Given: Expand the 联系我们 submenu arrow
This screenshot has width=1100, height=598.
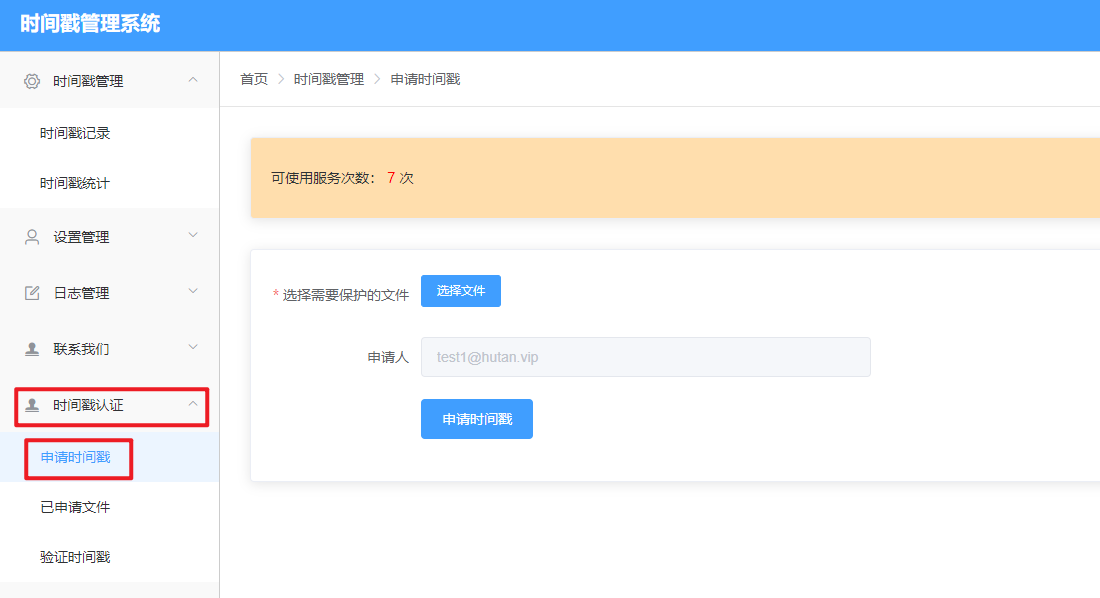Looking at the screenshot, I should pyautogui.click(x=193, y=348).
